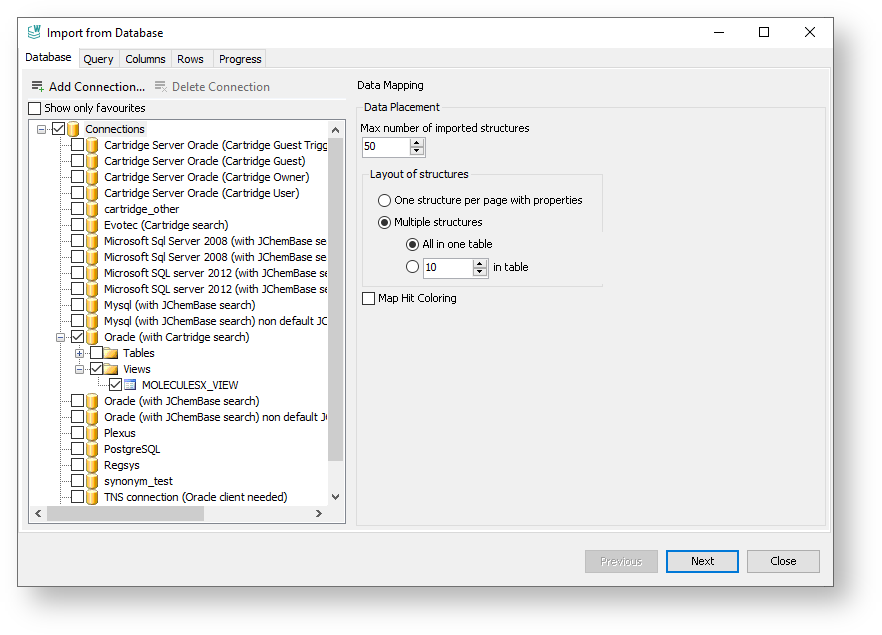Click the Max number of imported structures field
Screen dimensions: 882x635
coord(385,147)
